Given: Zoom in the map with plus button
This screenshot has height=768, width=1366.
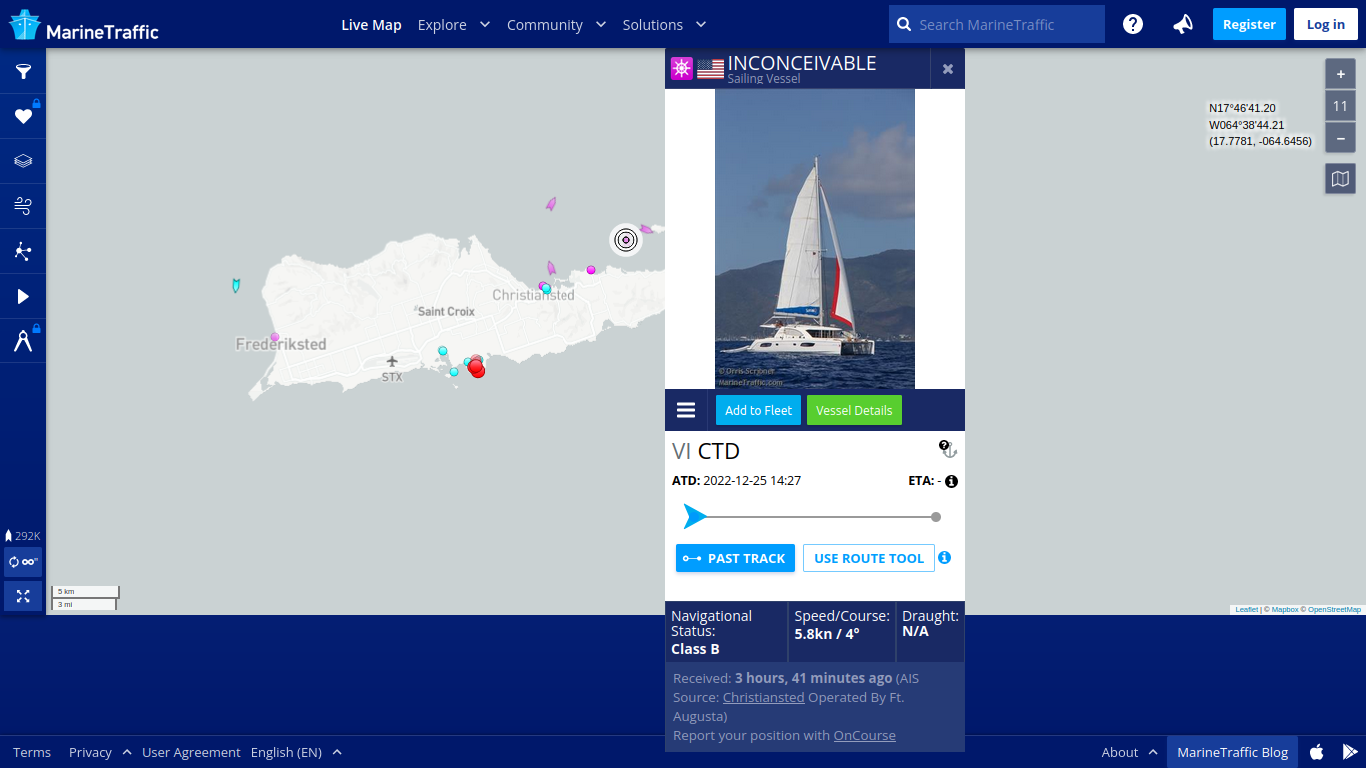Looking at the screenshot, I should click(1340, 74).
